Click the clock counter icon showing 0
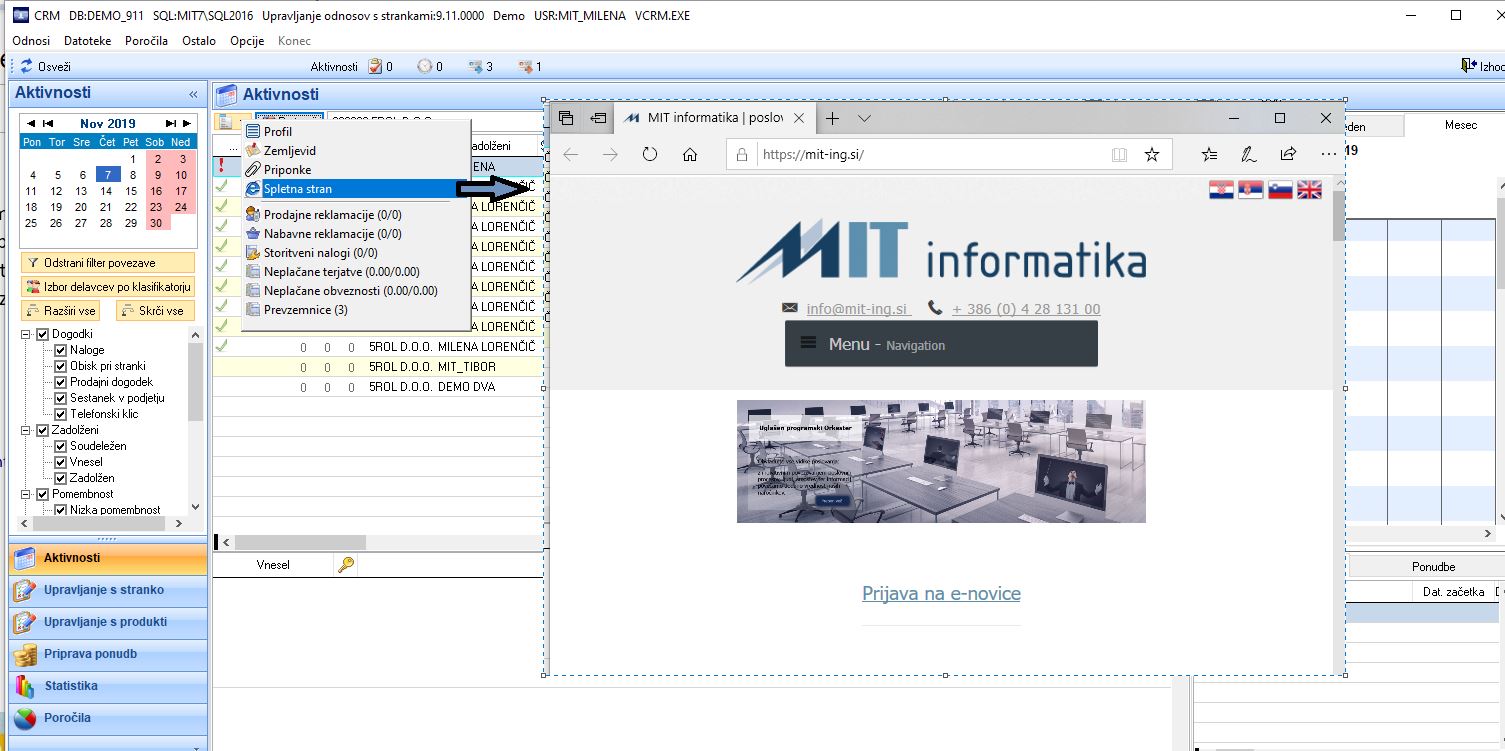This screenshot has height=751, width=1505. 425,67
